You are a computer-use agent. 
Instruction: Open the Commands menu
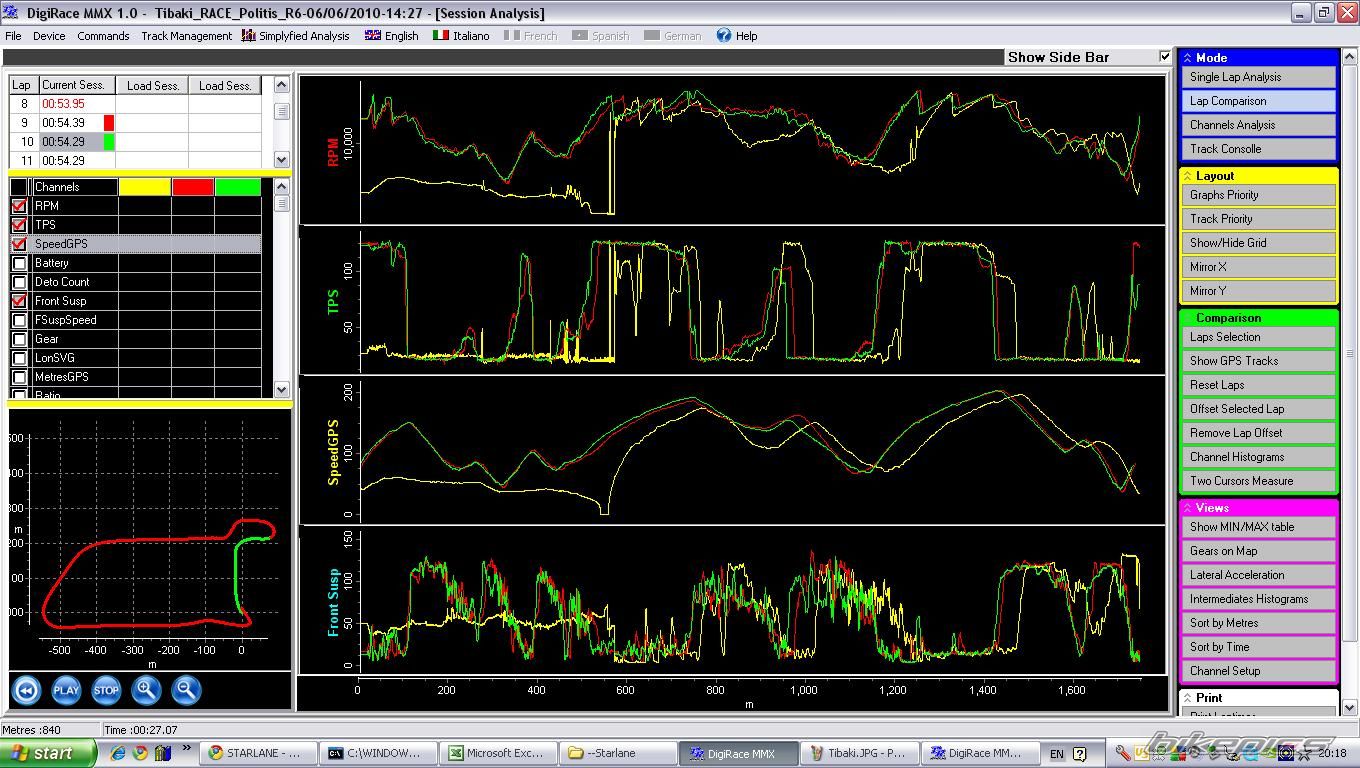coord(103,35)
